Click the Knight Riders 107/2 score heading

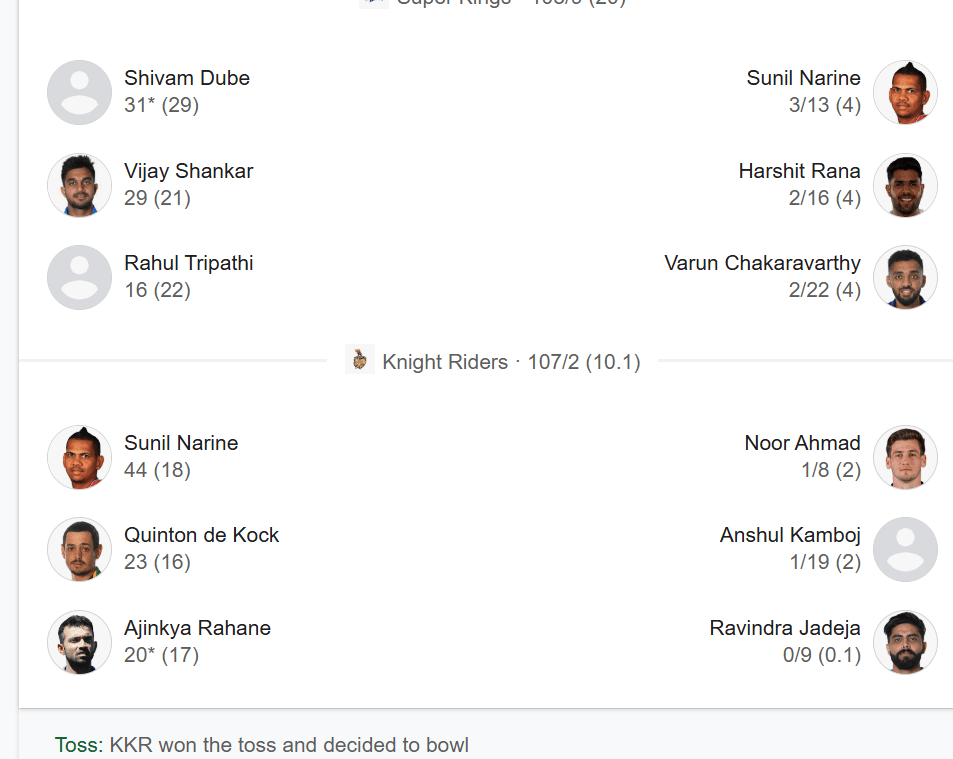coord(511,362)
